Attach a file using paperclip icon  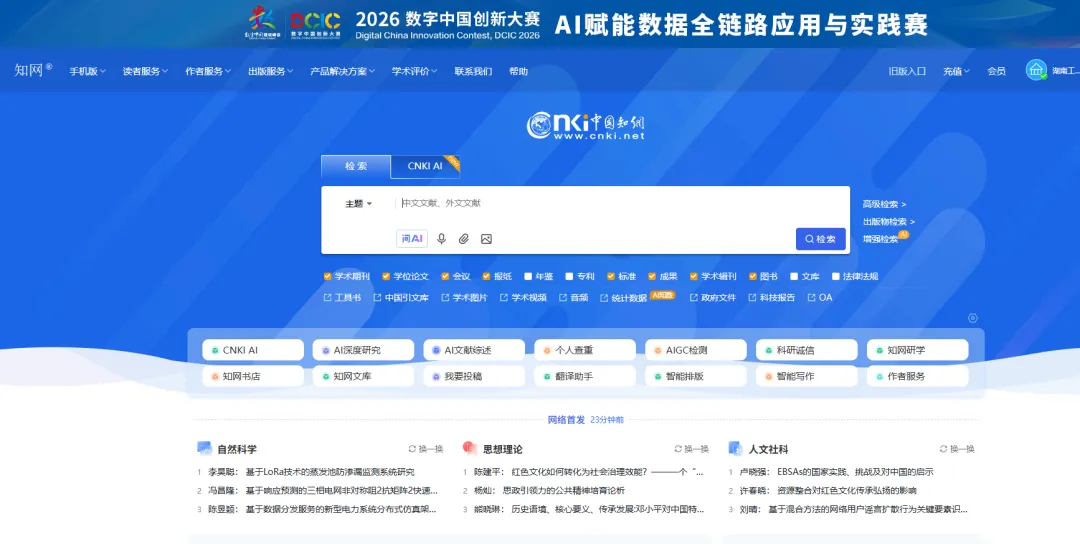click(x=464, y=239)
